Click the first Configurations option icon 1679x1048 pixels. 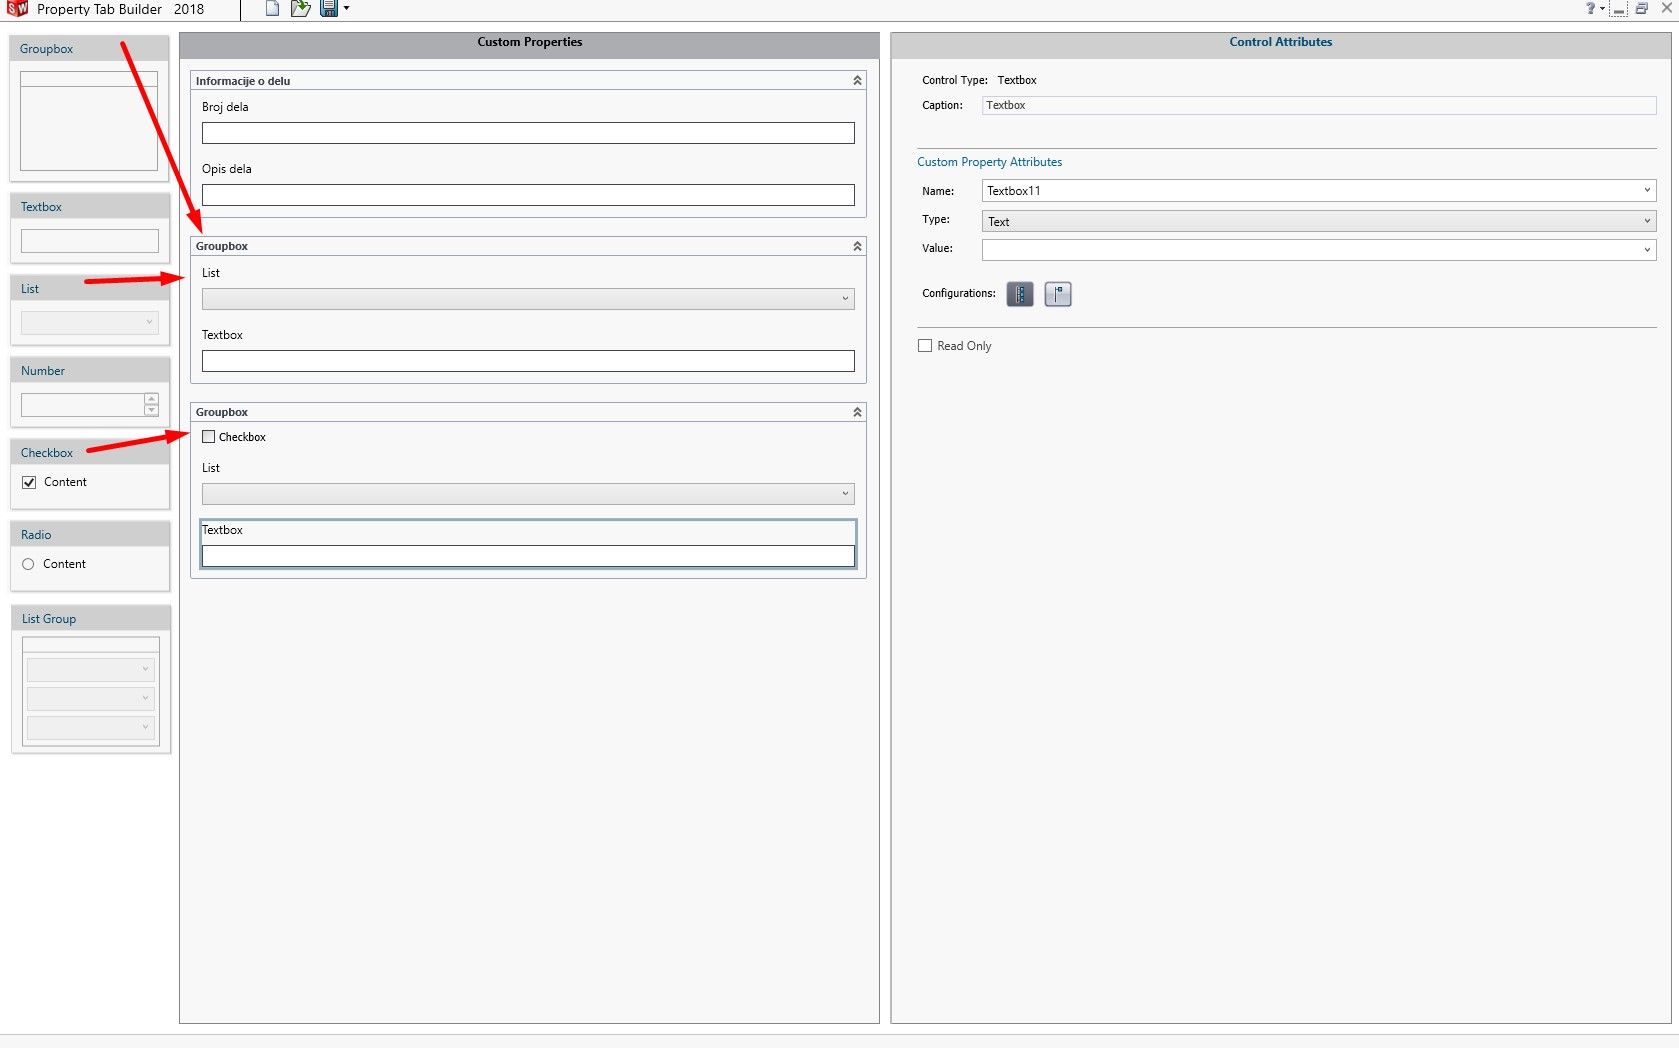1019,294
